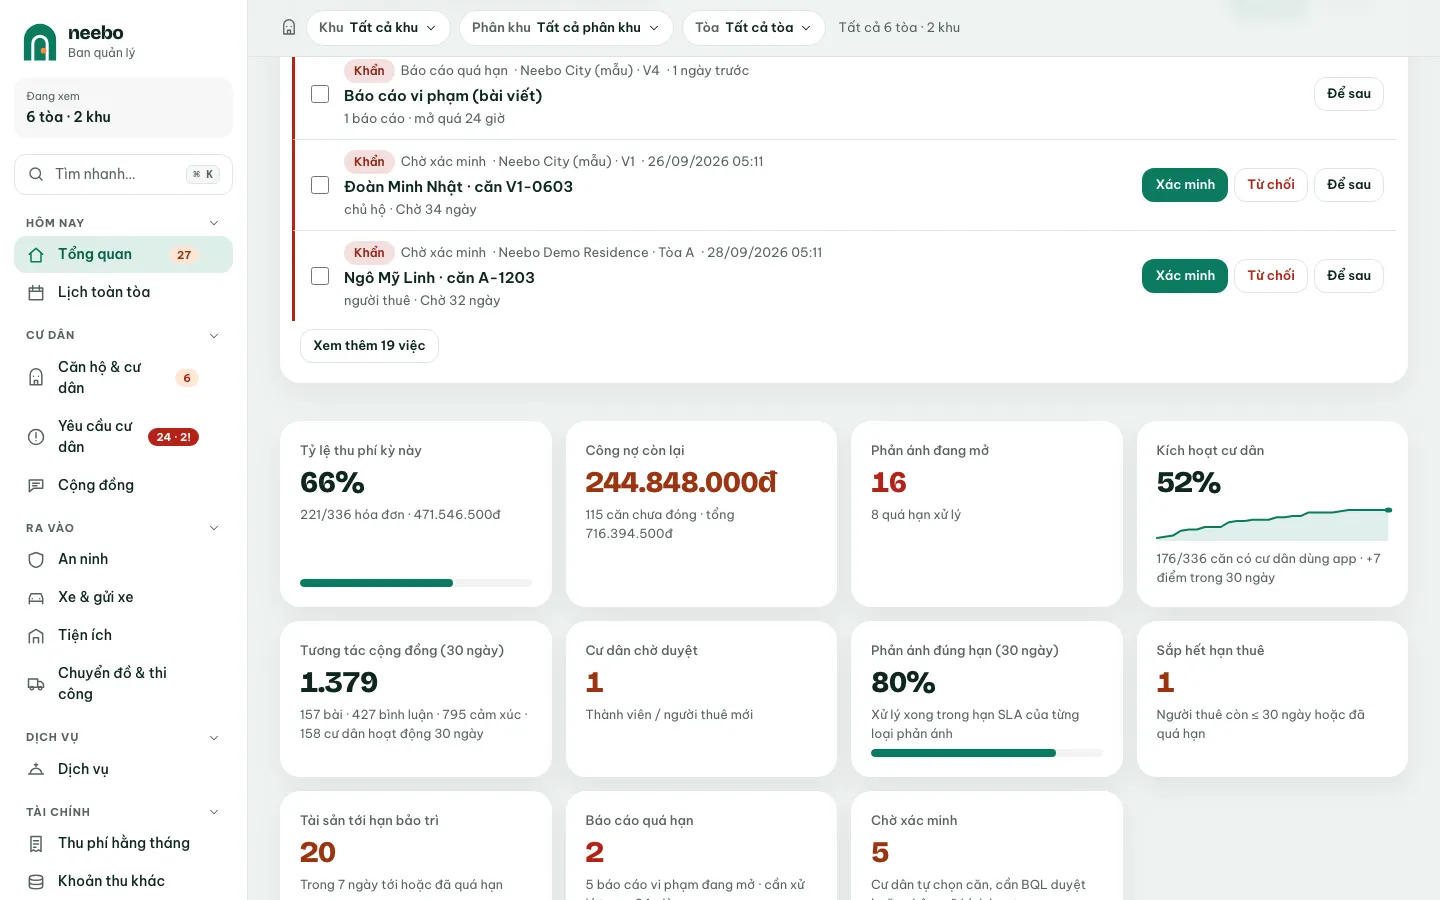
Task: Go to Thu phí hằng tháng page
Action: tap(124, 844)
